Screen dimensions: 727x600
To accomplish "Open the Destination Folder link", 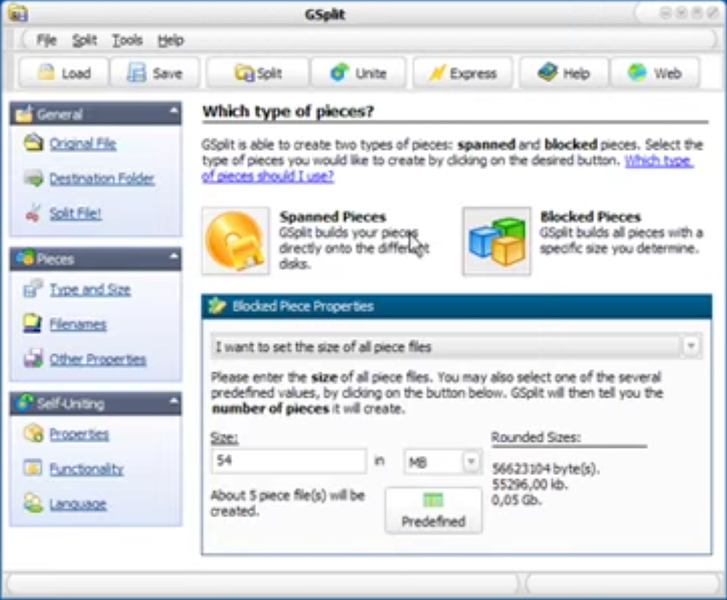I will pyautogui.click(x=102, y=179).
